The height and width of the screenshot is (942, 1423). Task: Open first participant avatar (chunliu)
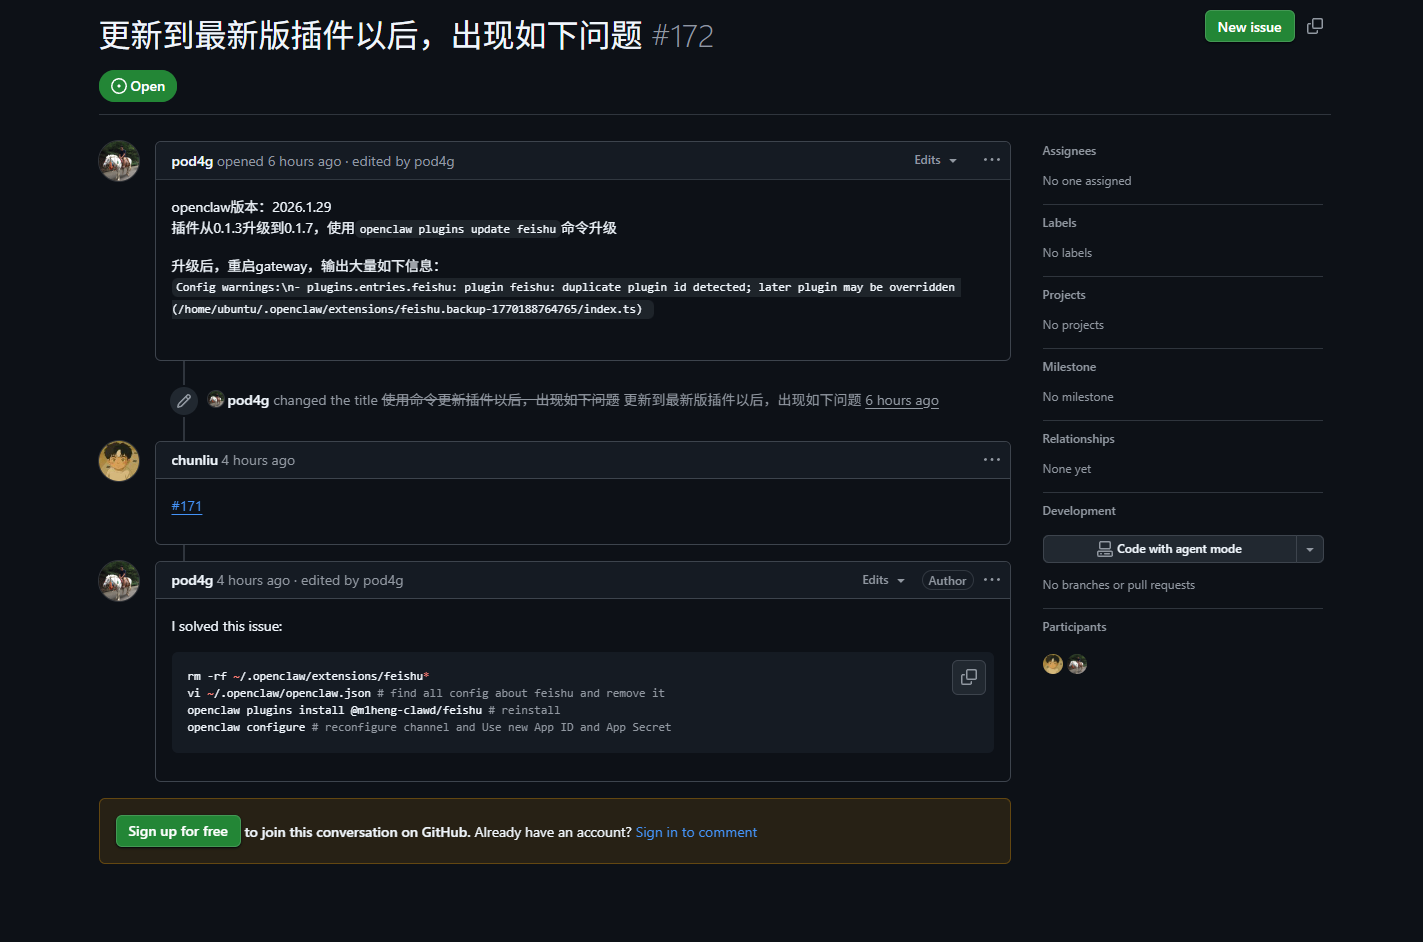[1053, 664]
